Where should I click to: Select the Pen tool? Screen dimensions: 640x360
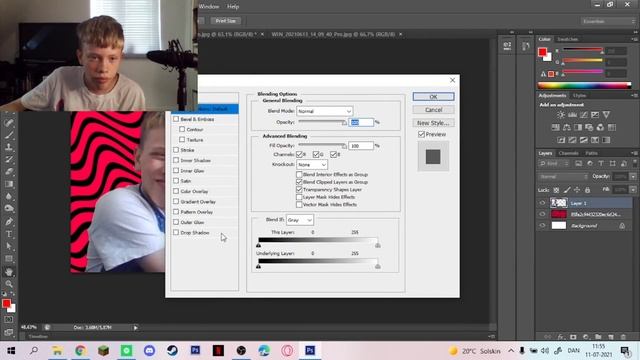(9, 222)
